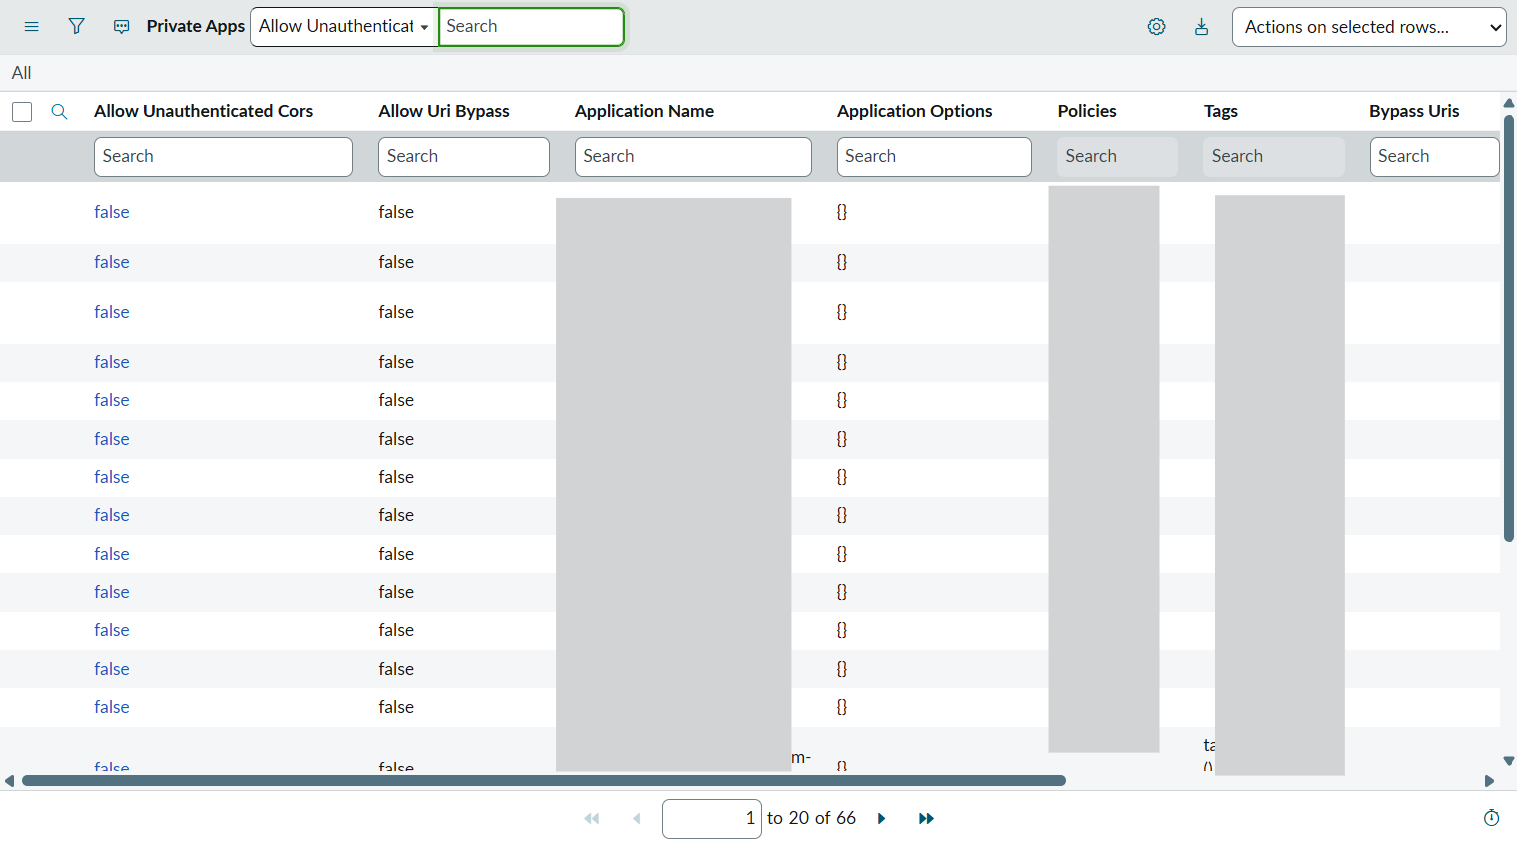Image resolution: width=1517 pixels, height=845 pixels.
Task: Open the Allow Unauthenticated search field dropdown
Action: (x=344, y=27)
